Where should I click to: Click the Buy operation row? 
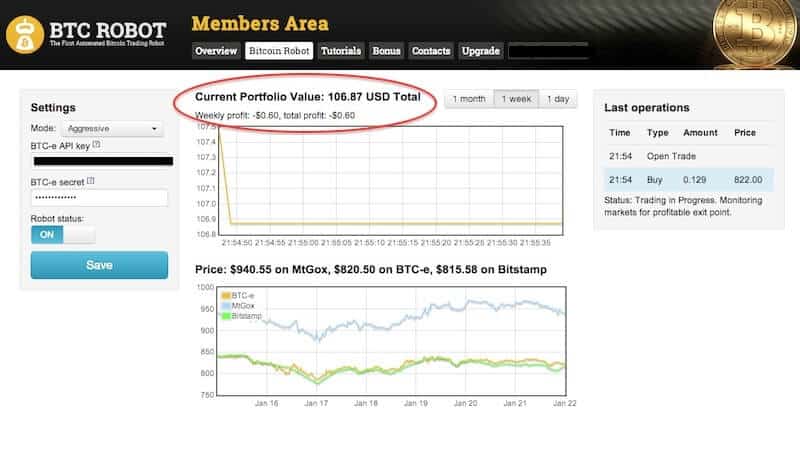point(689,180)
